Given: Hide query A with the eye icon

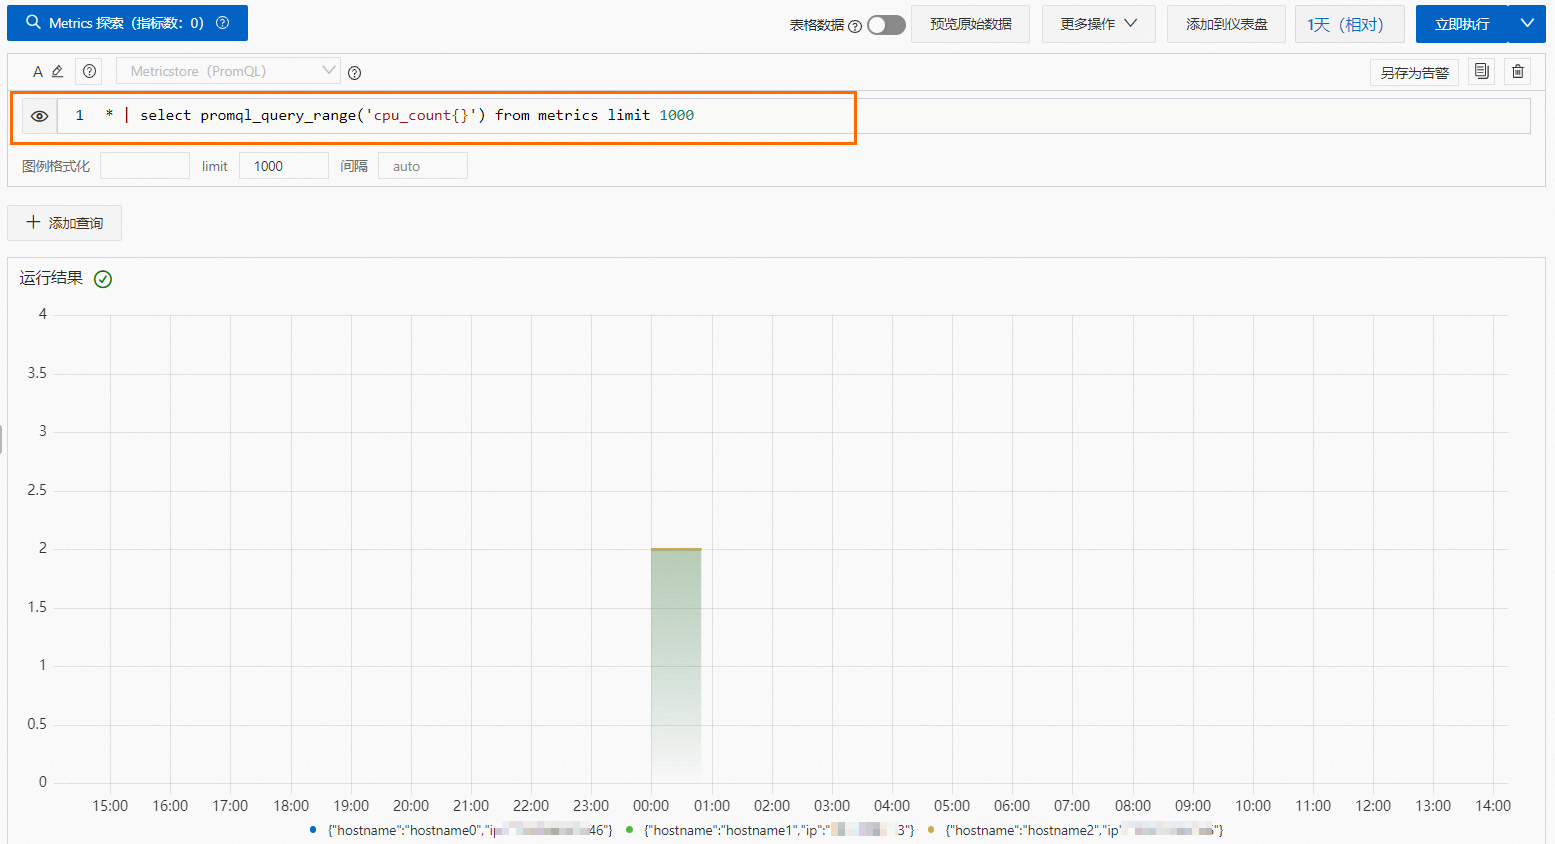Looking at the screenshot, I should pos(39,116).
